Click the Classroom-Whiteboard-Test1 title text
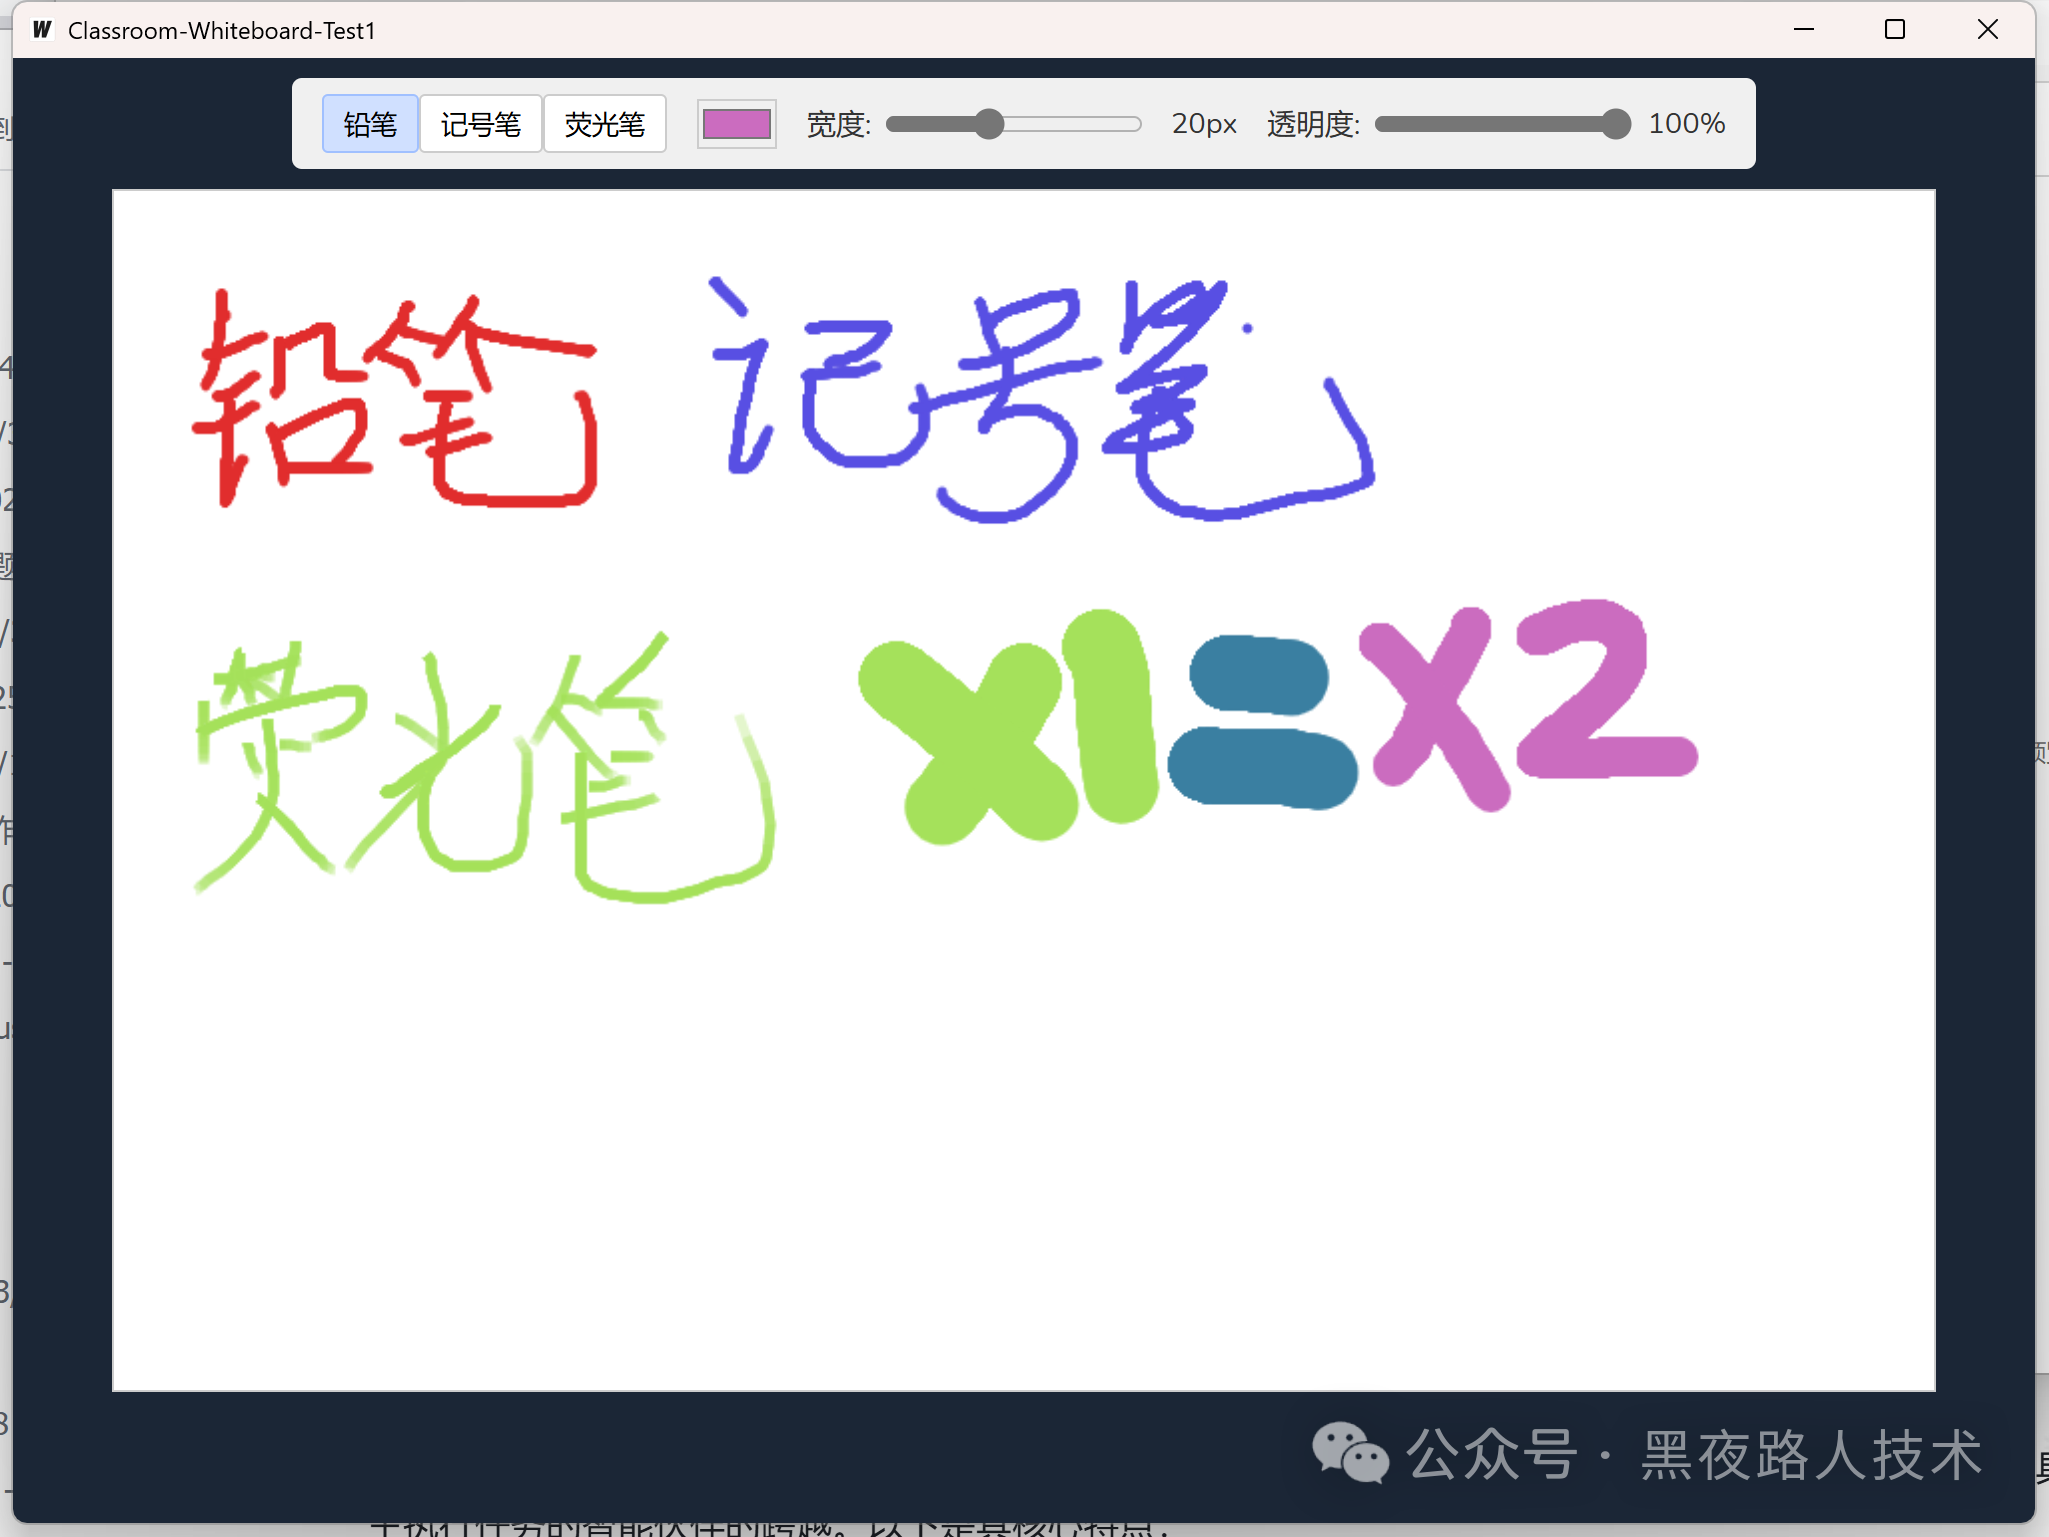Viewport: 2049px width, 1537px height. (222, 30)
